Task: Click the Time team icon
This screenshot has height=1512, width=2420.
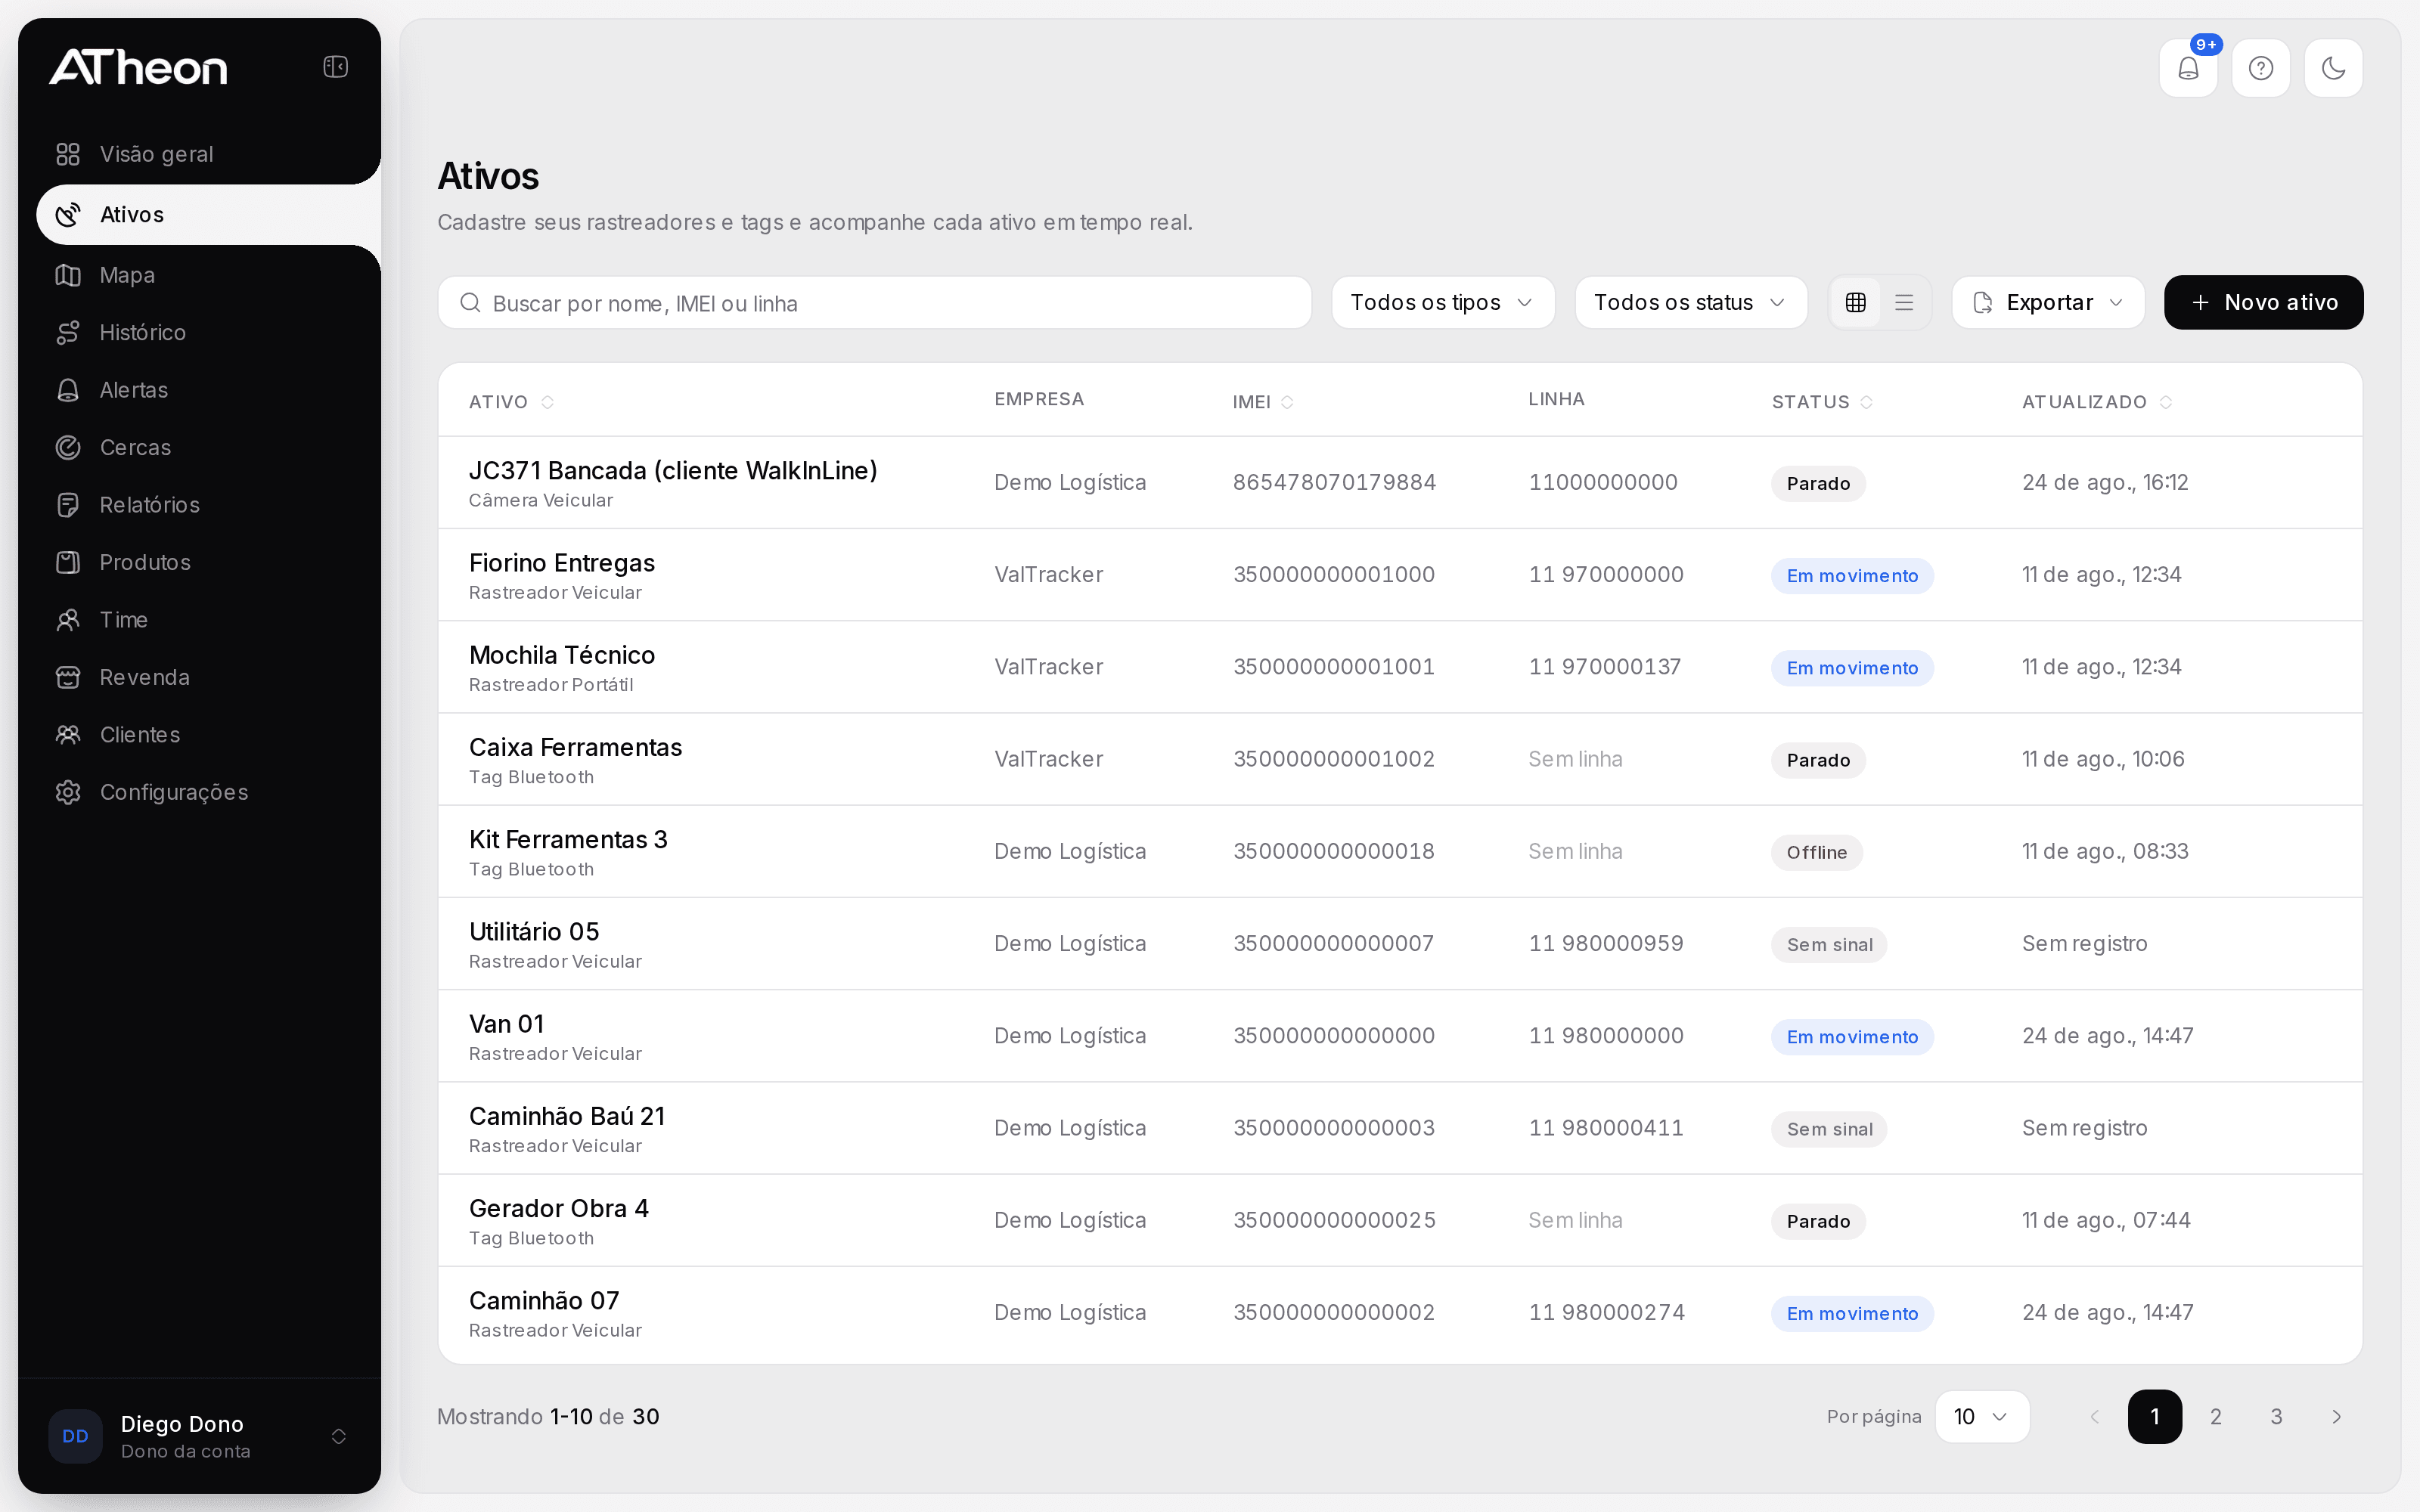Action: point(68,620)
